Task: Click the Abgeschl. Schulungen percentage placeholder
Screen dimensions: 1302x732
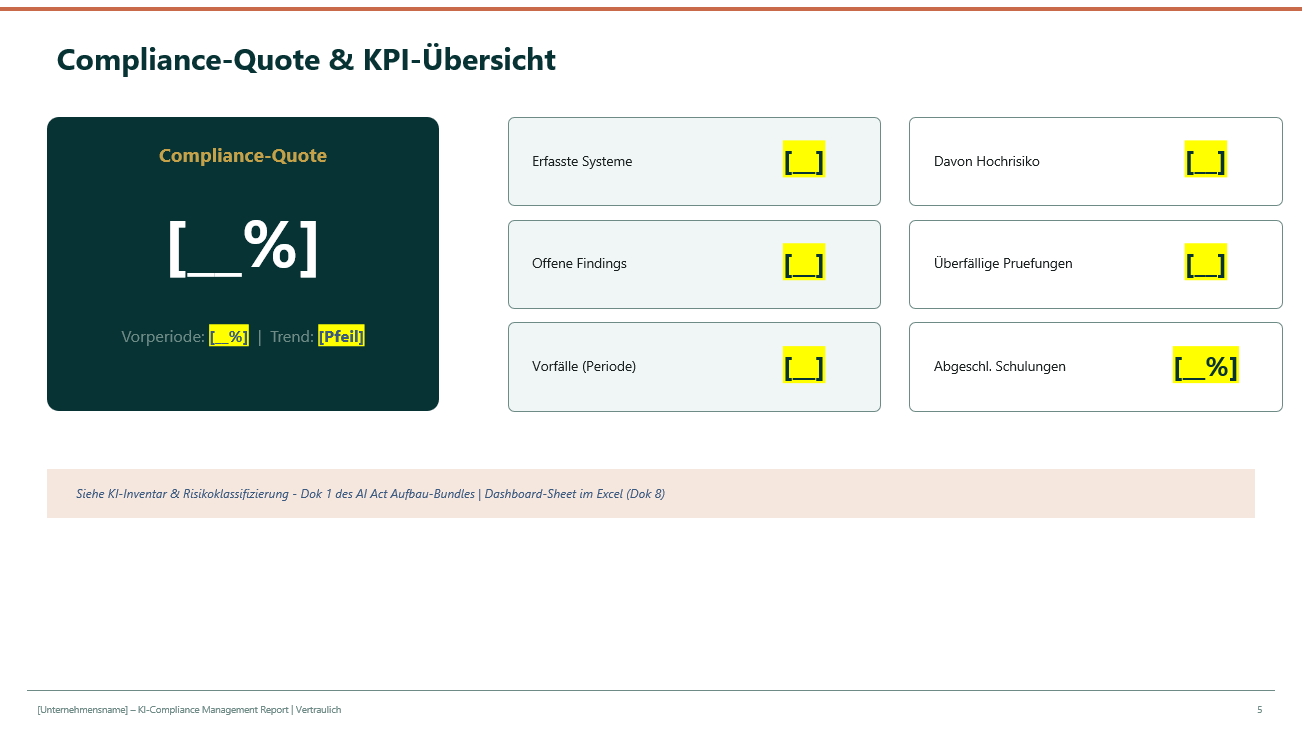Action: pos(1205,366)
